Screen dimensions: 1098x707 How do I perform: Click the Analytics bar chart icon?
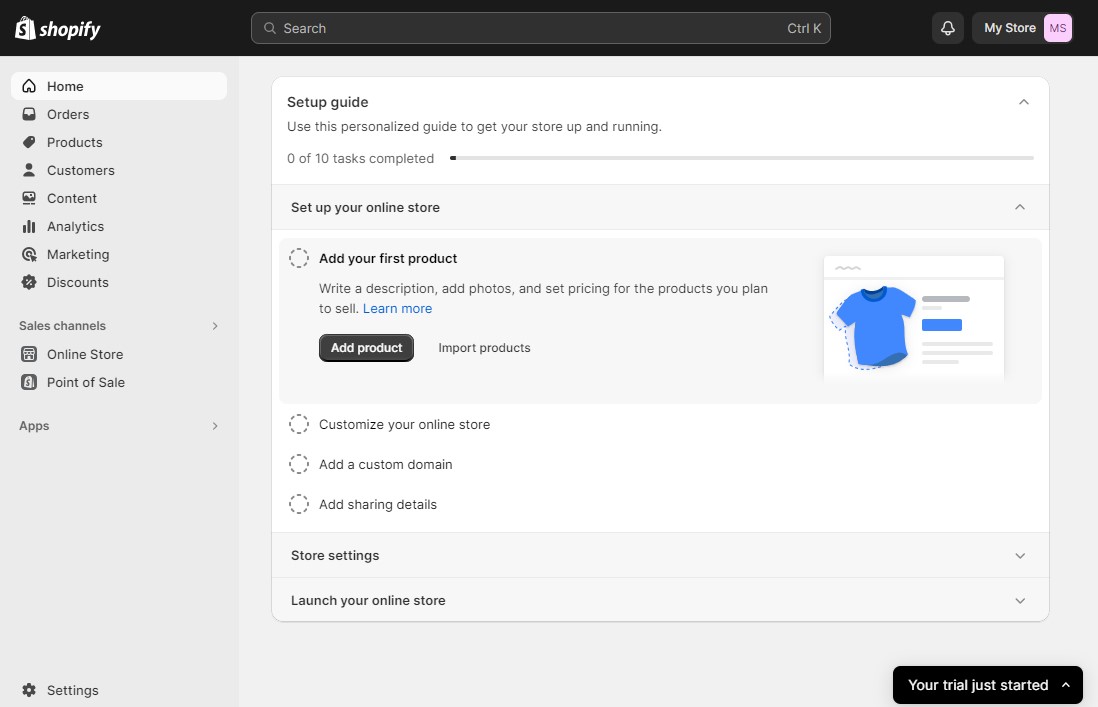click(x=29, y=226)
